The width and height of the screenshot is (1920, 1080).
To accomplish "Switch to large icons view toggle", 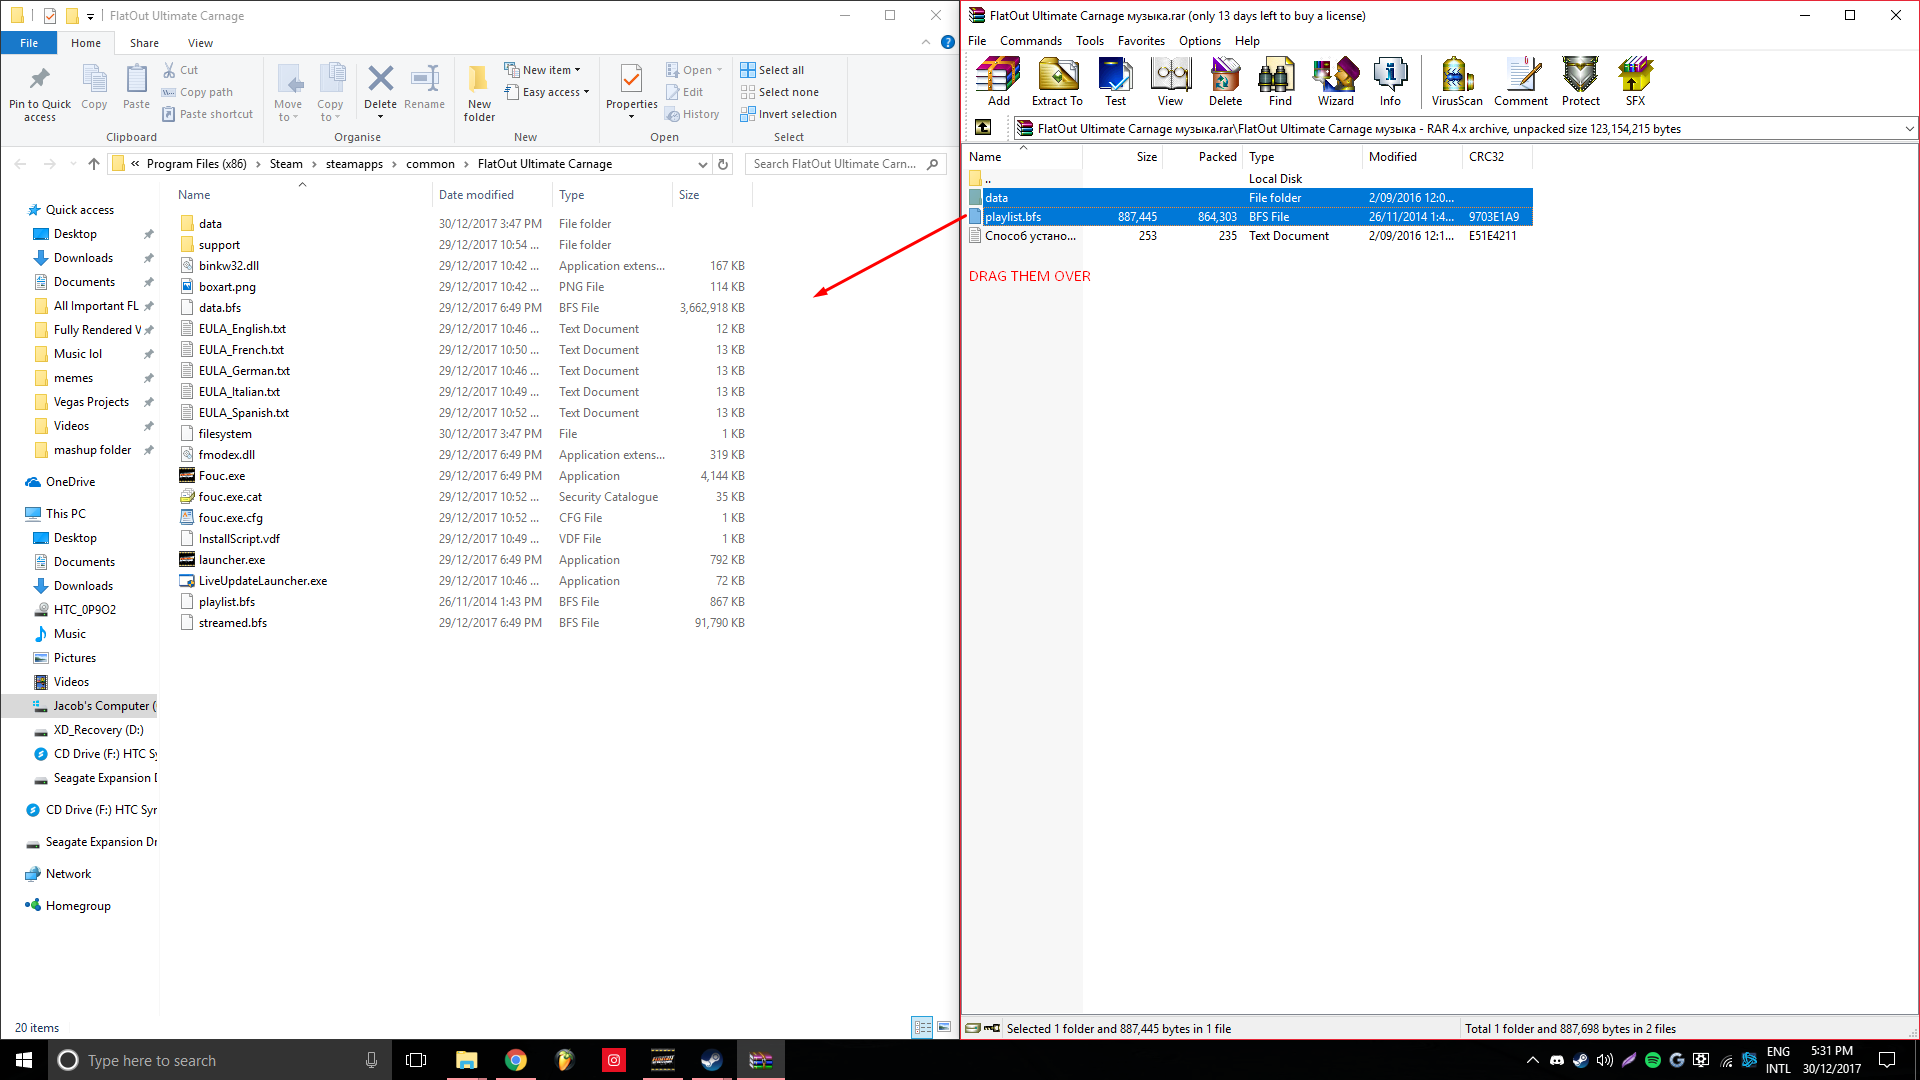I will 944,1027.
